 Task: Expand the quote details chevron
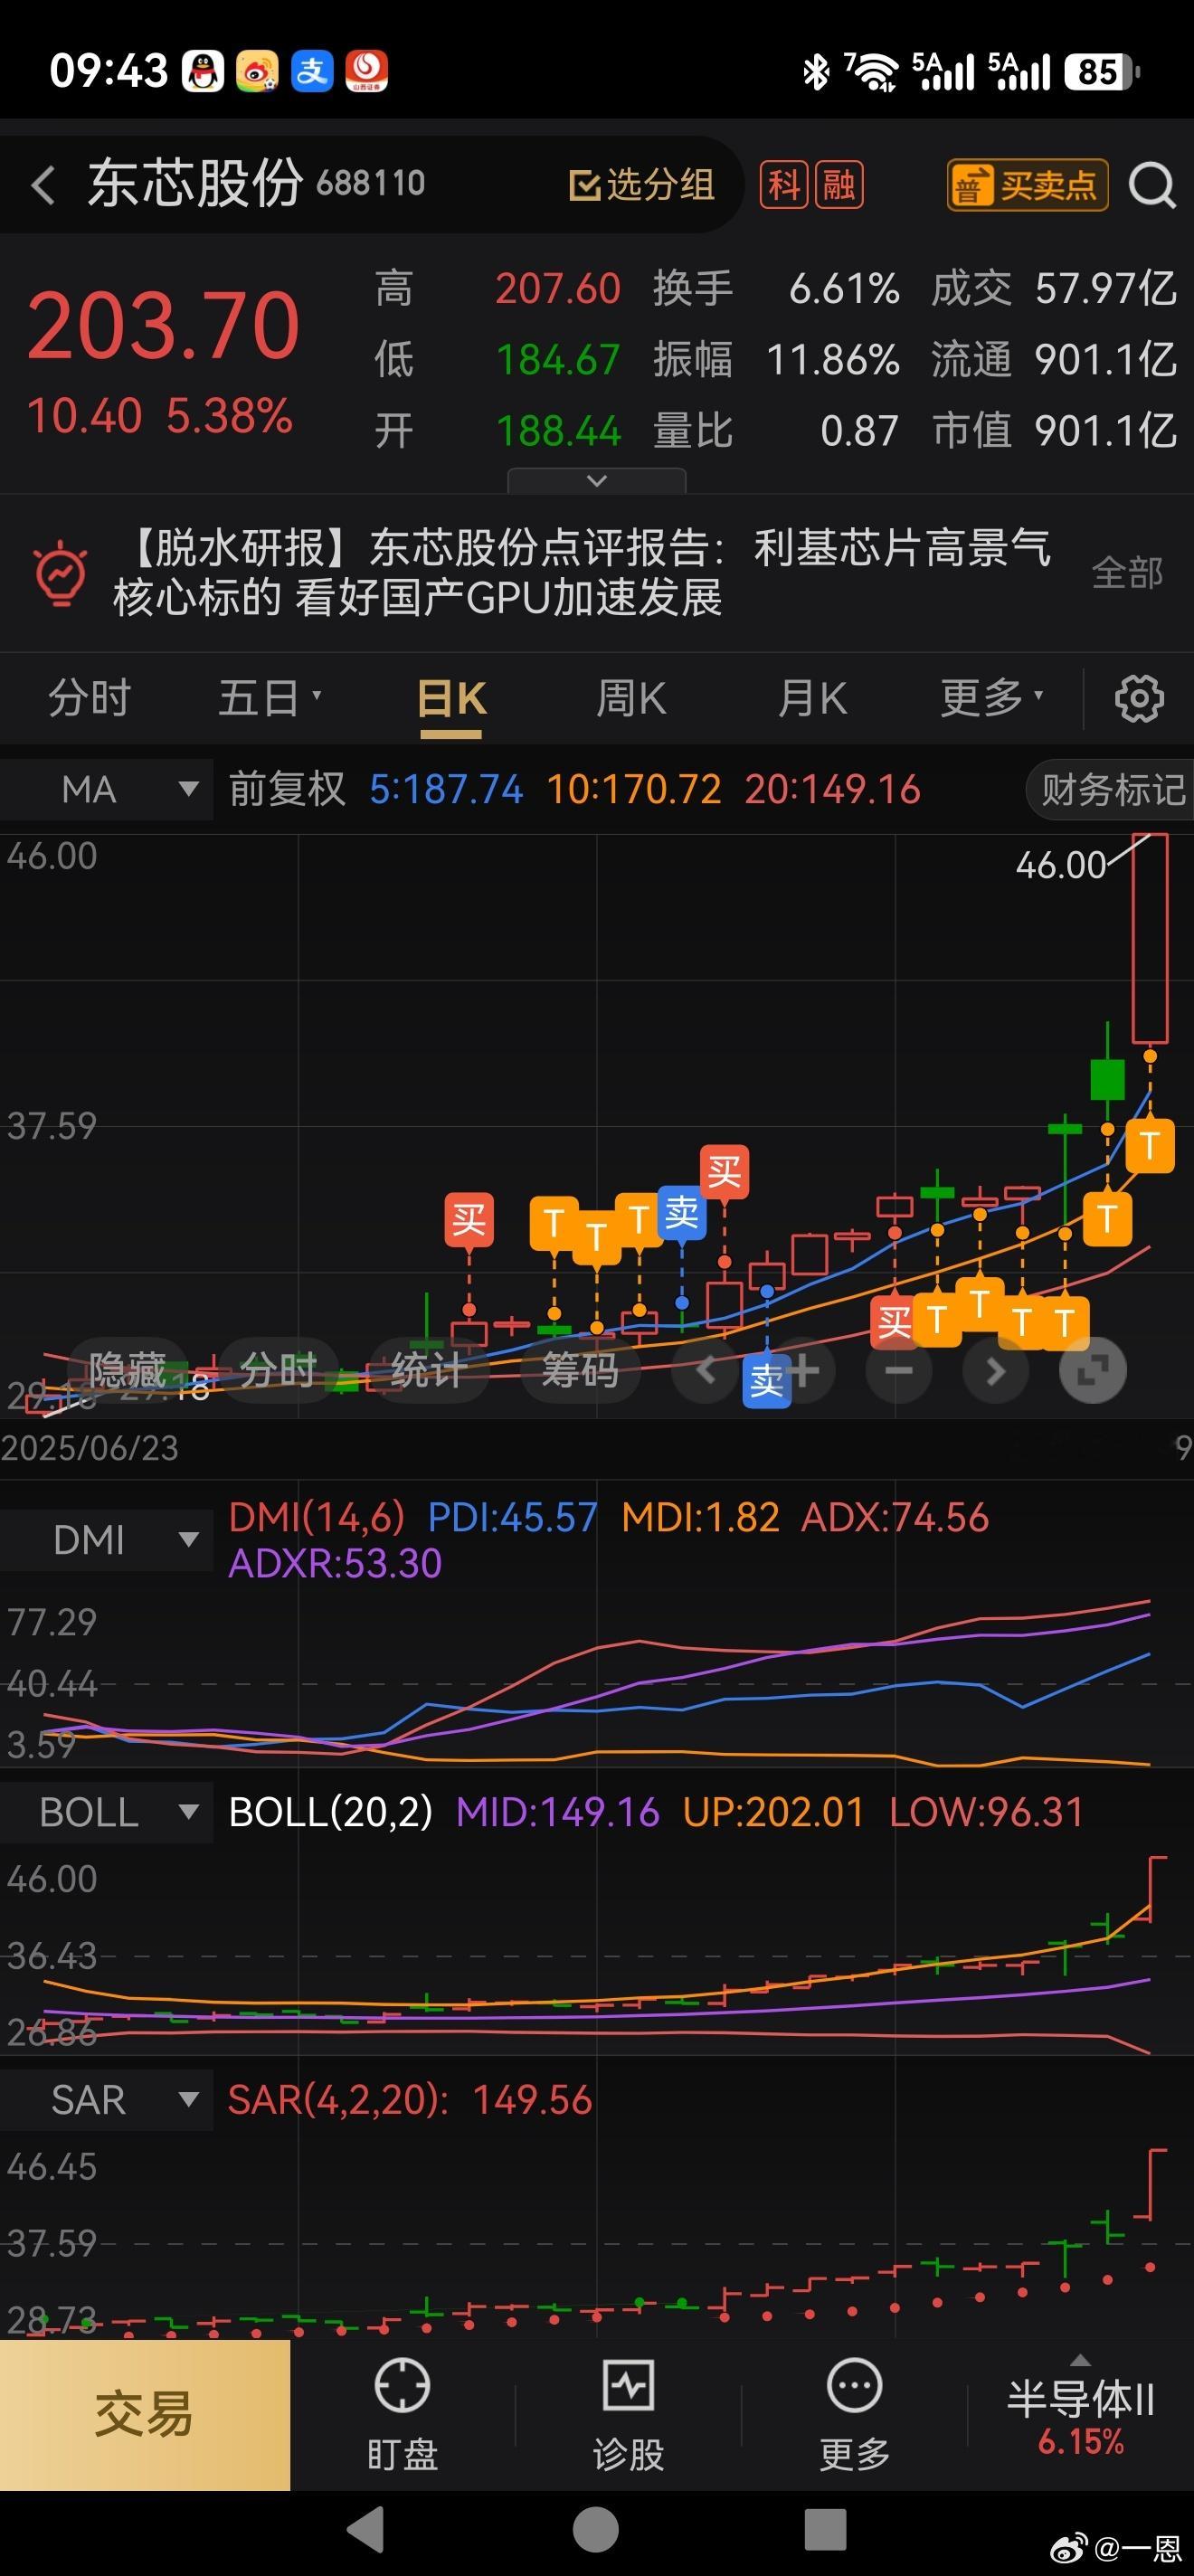(597, 481)
